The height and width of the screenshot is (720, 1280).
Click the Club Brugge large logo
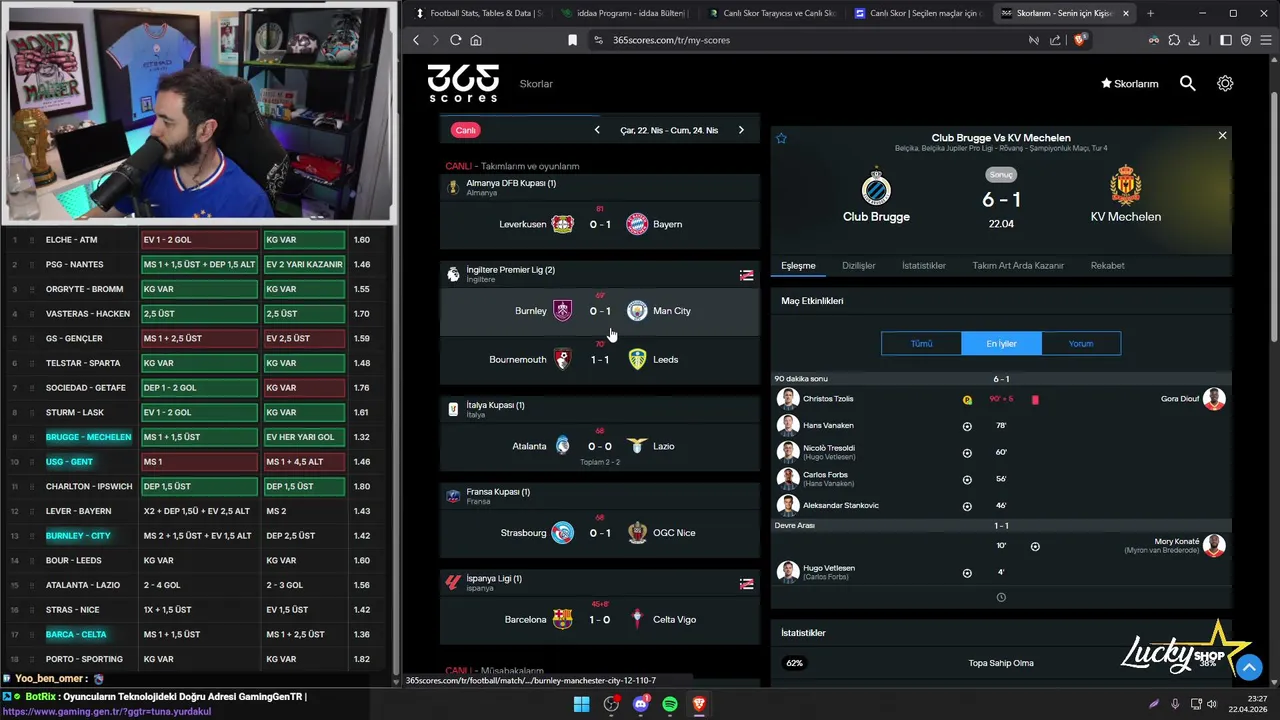876,187
